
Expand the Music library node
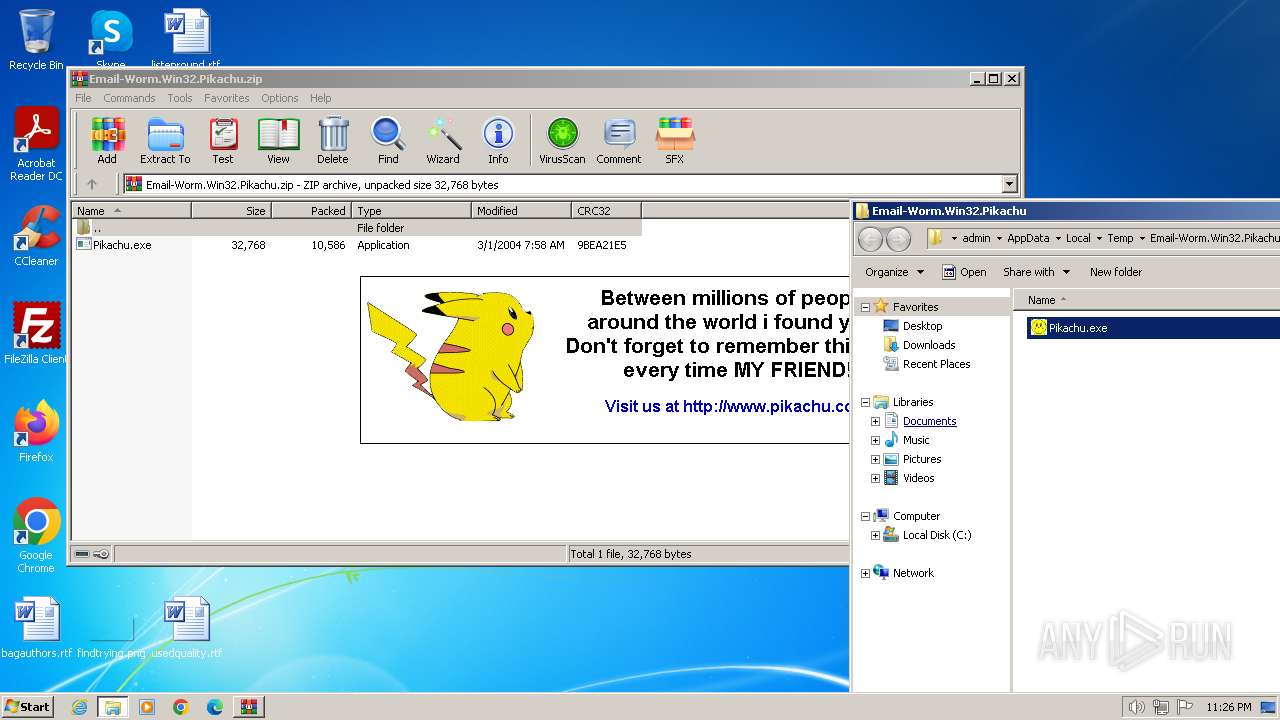[876, 440]
